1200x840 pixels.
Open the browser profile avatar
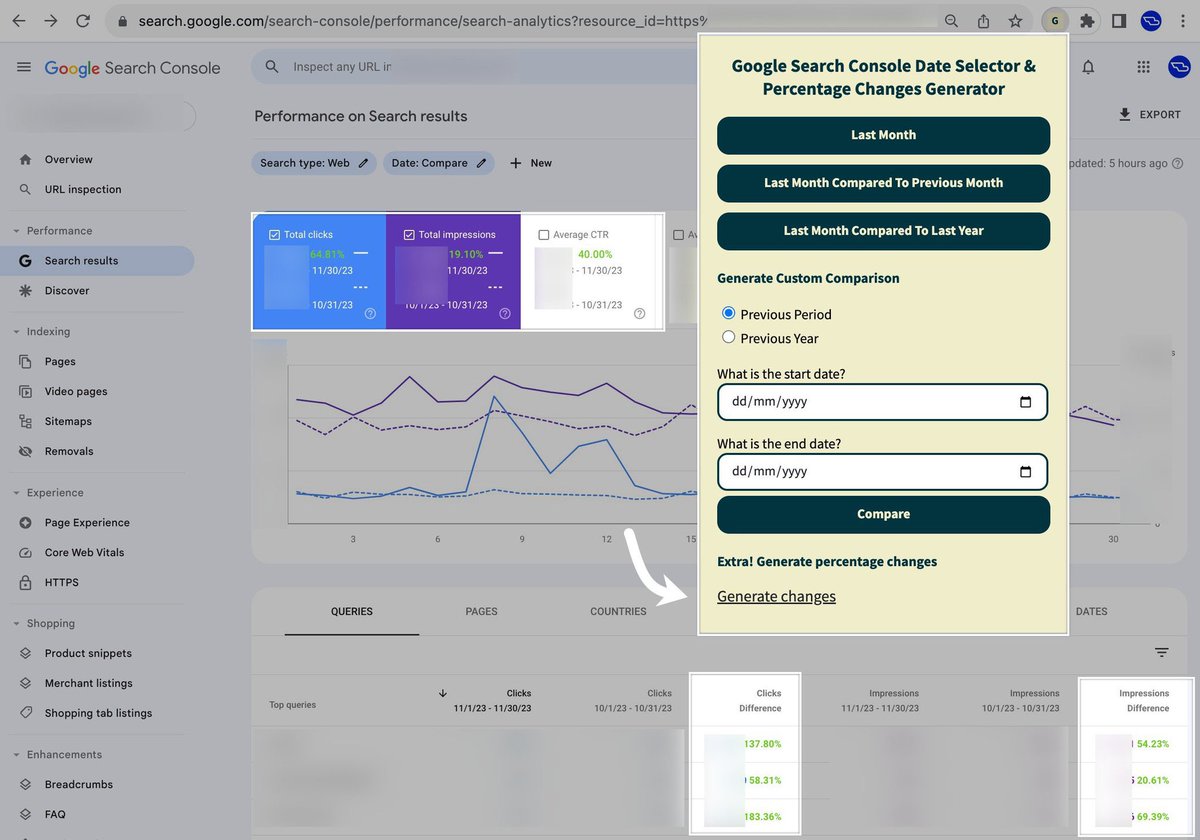click(x=1151, y=21)
